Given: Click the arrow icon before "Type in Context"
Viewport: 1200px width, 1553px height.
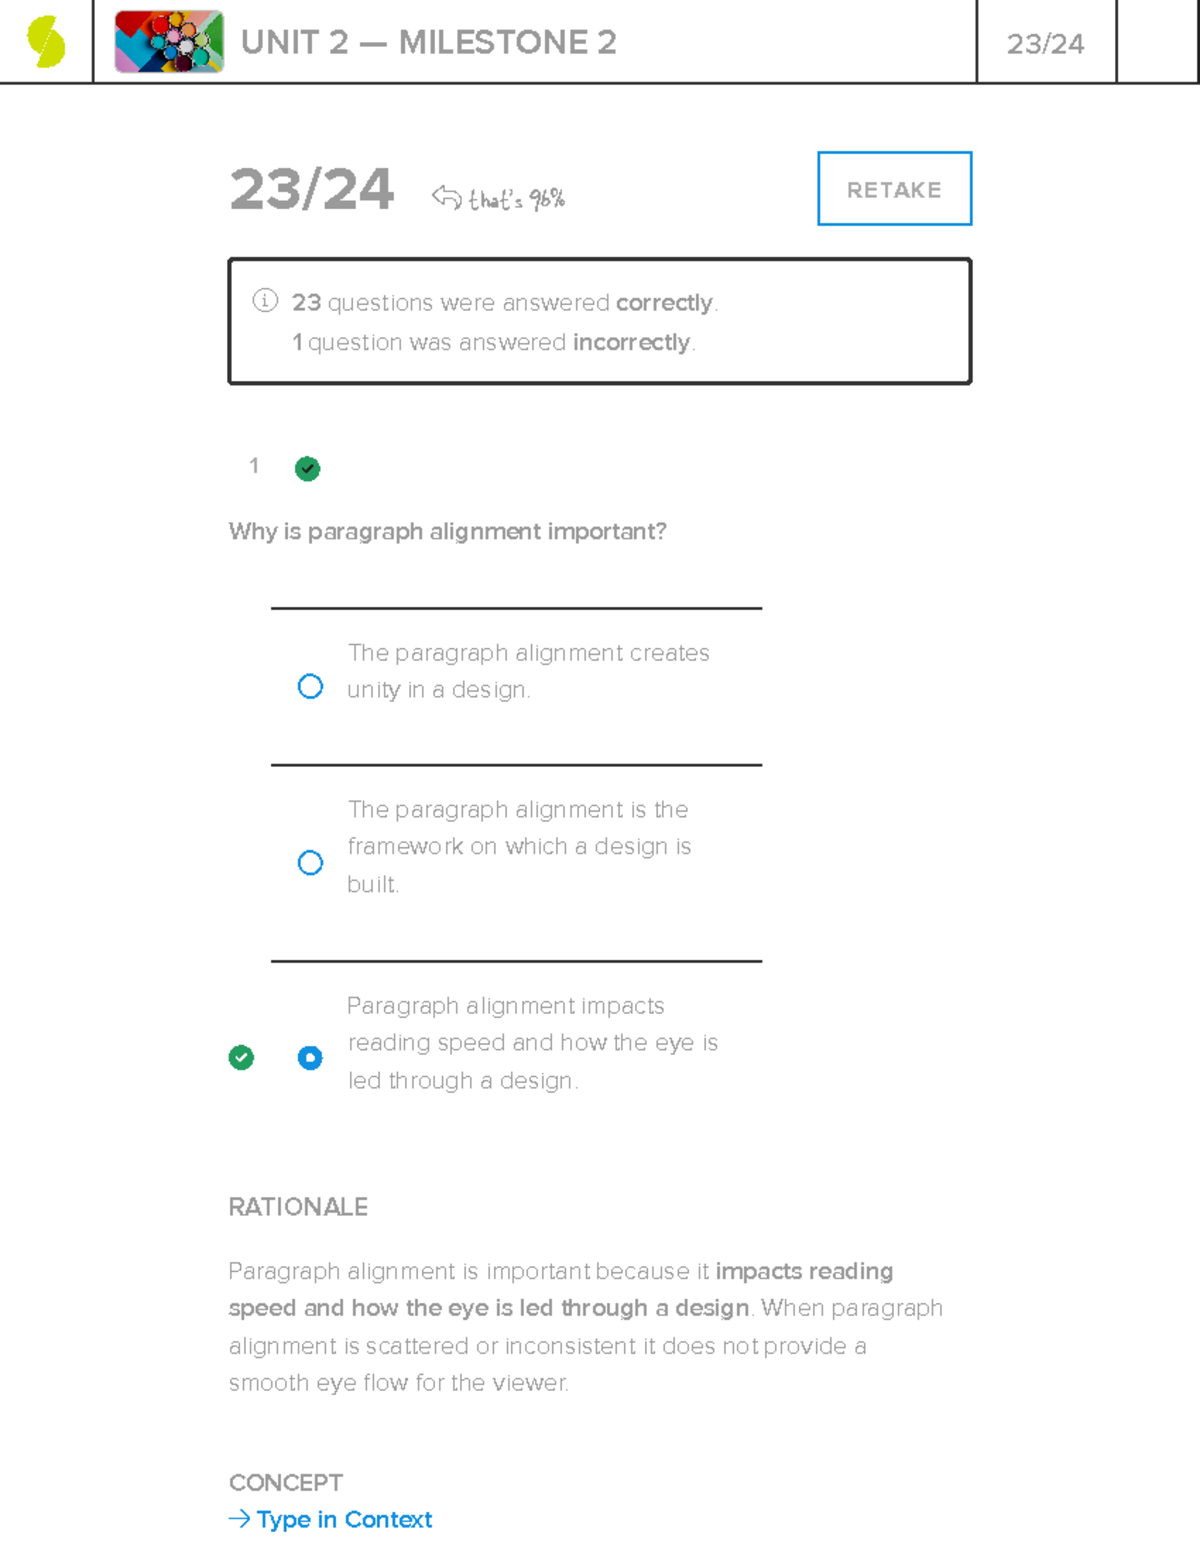Looking at the screenshot, I should click(238, 1519).
